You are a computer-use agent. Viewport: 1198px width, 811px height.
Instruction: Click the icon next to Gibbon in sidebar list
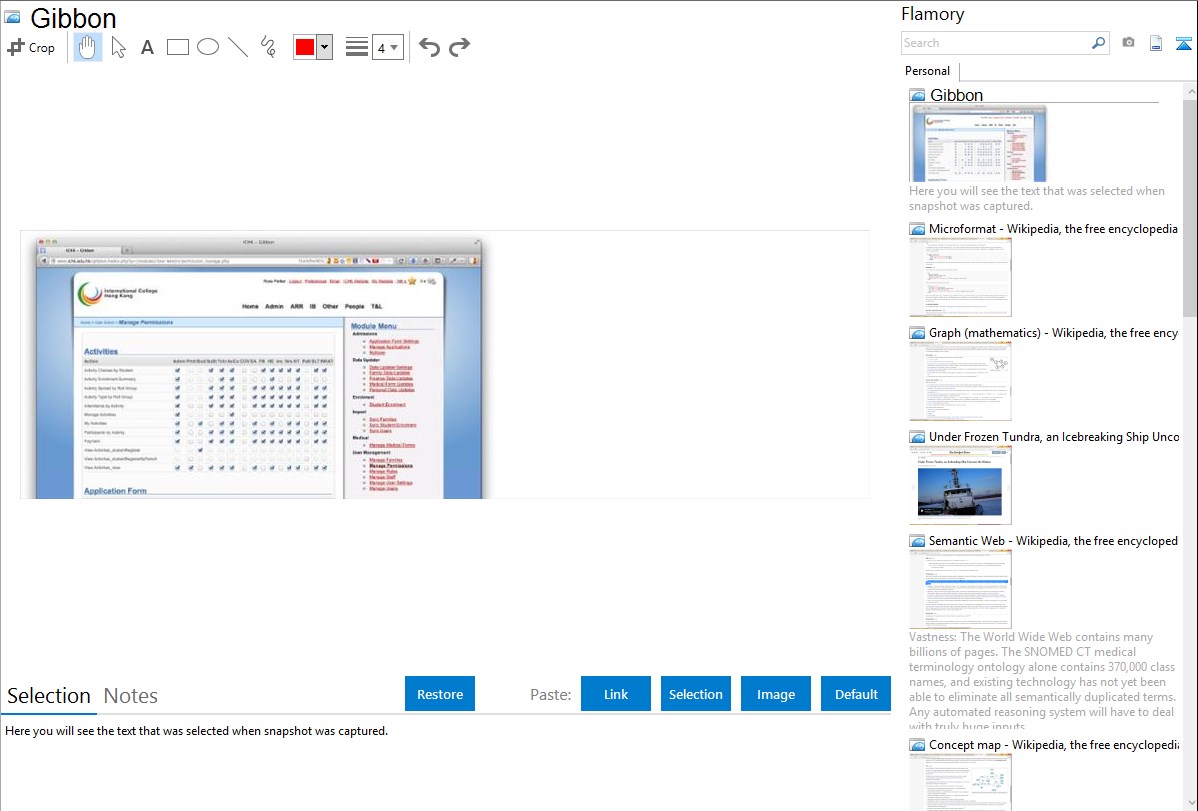917,96
